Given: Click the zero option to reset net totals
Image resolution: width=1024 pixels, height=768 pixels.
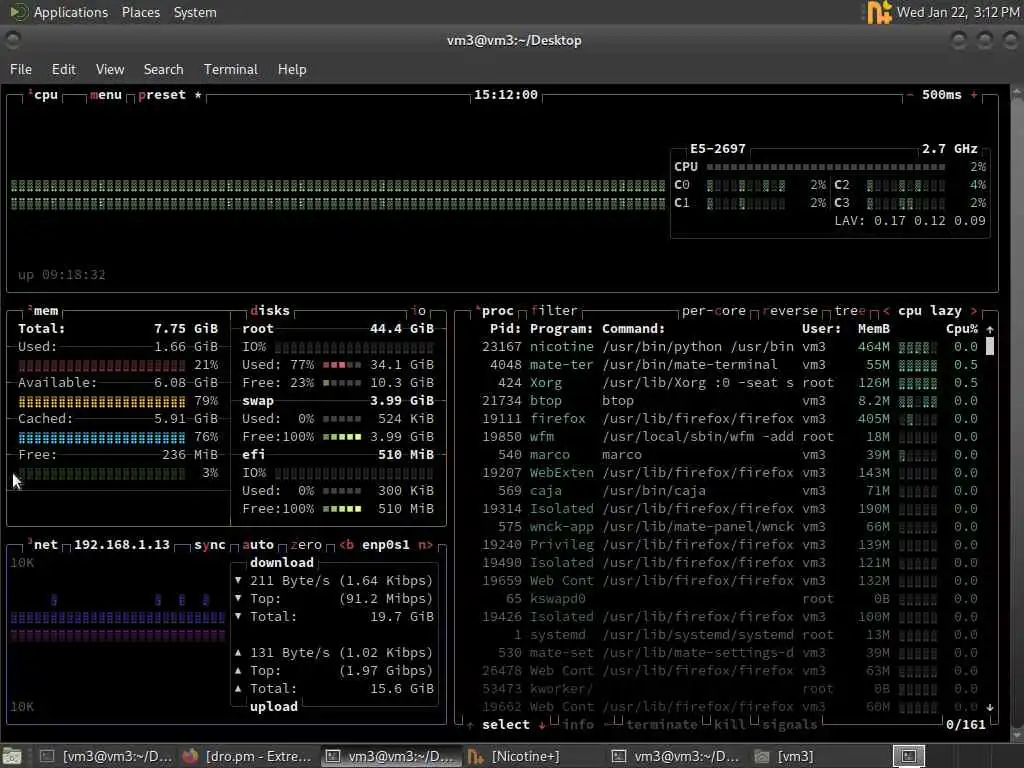Looking at the screenshot, I should click(306, 545).
